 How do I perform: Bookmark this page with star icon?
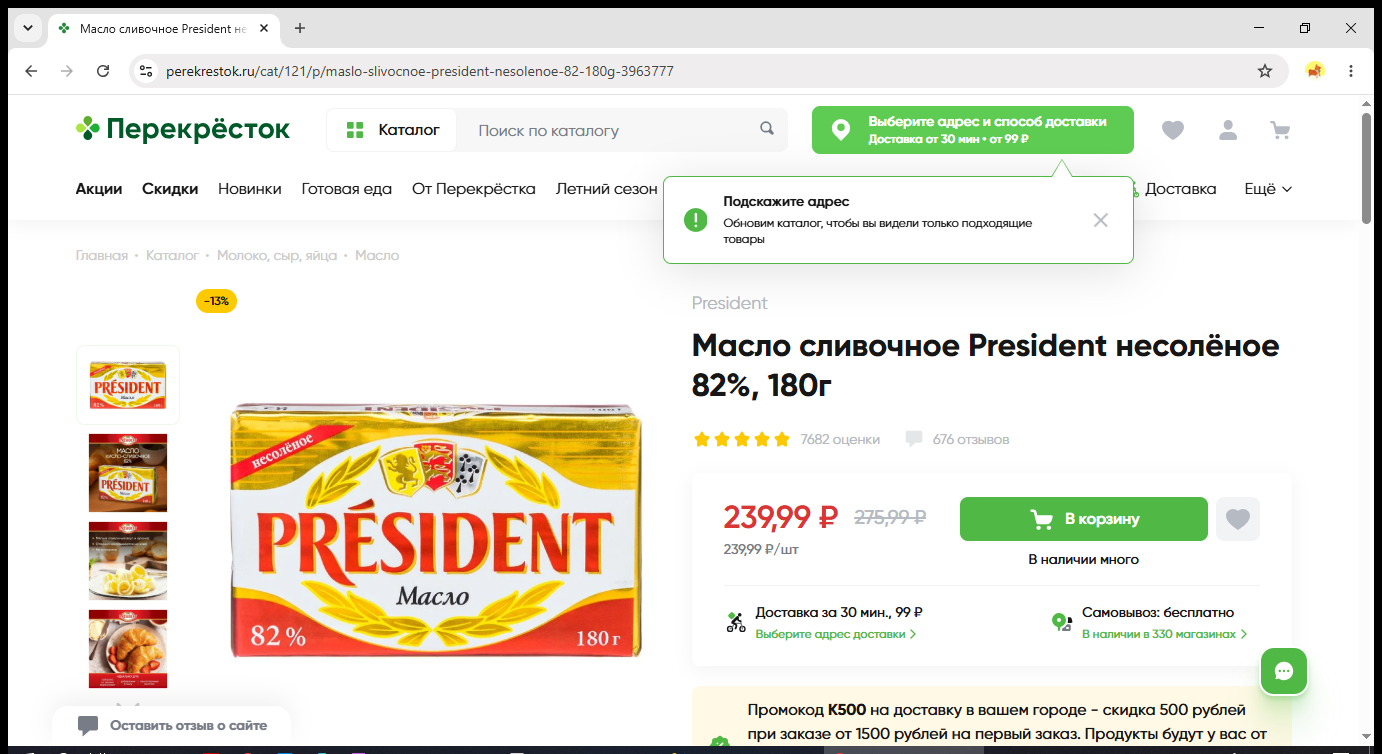click(1265, 71)
